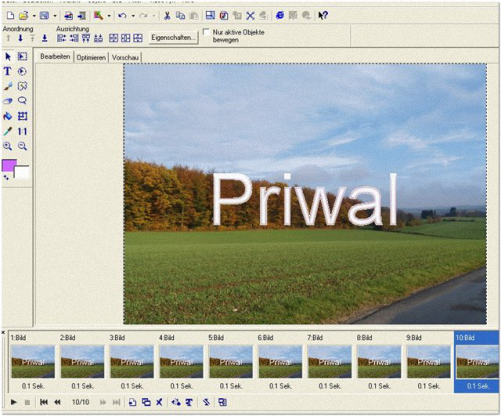Click the Duplicate frame icon
The height and width of the screenshot is (416, 501).
coord(146,402)
